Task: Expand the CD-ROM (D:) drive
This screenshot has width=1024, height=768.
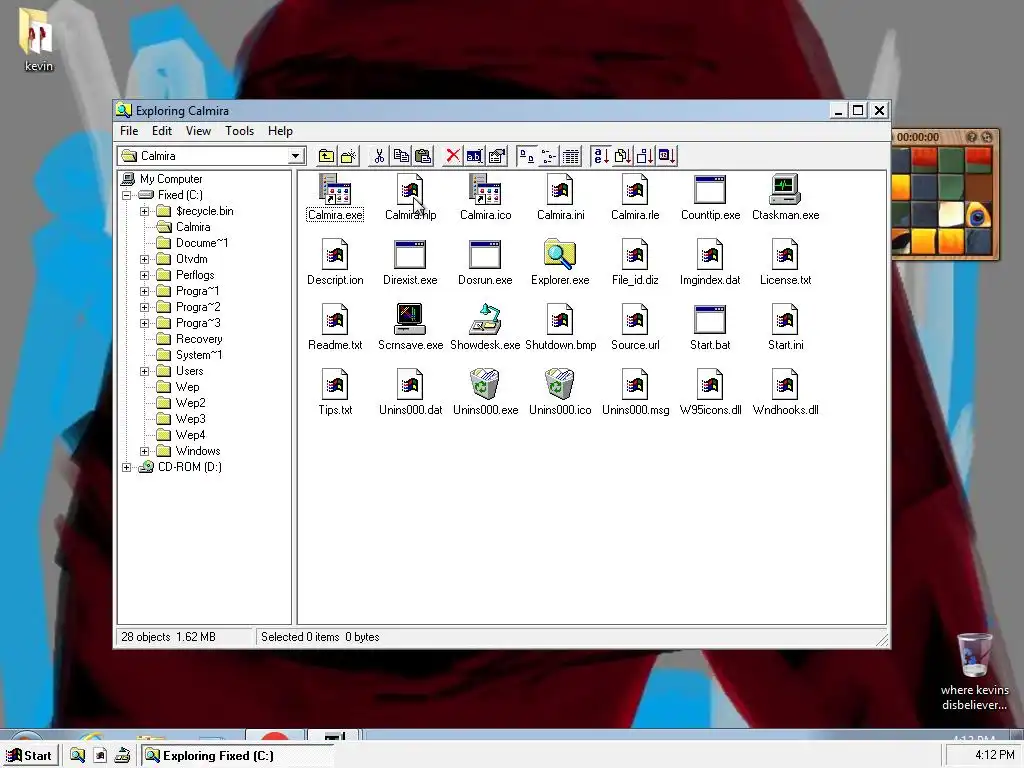Action: pyautogui.click(x=127, y=467)
